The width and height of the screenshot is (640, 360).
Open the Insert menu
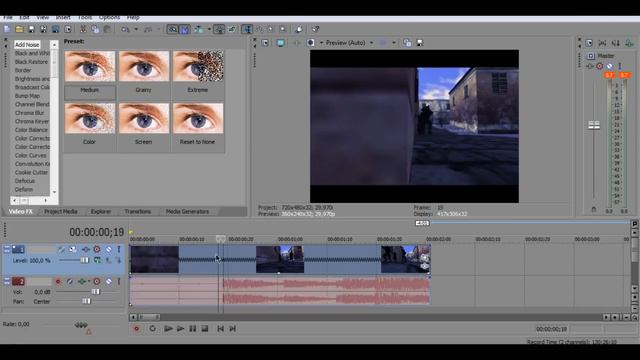point(63,18)
